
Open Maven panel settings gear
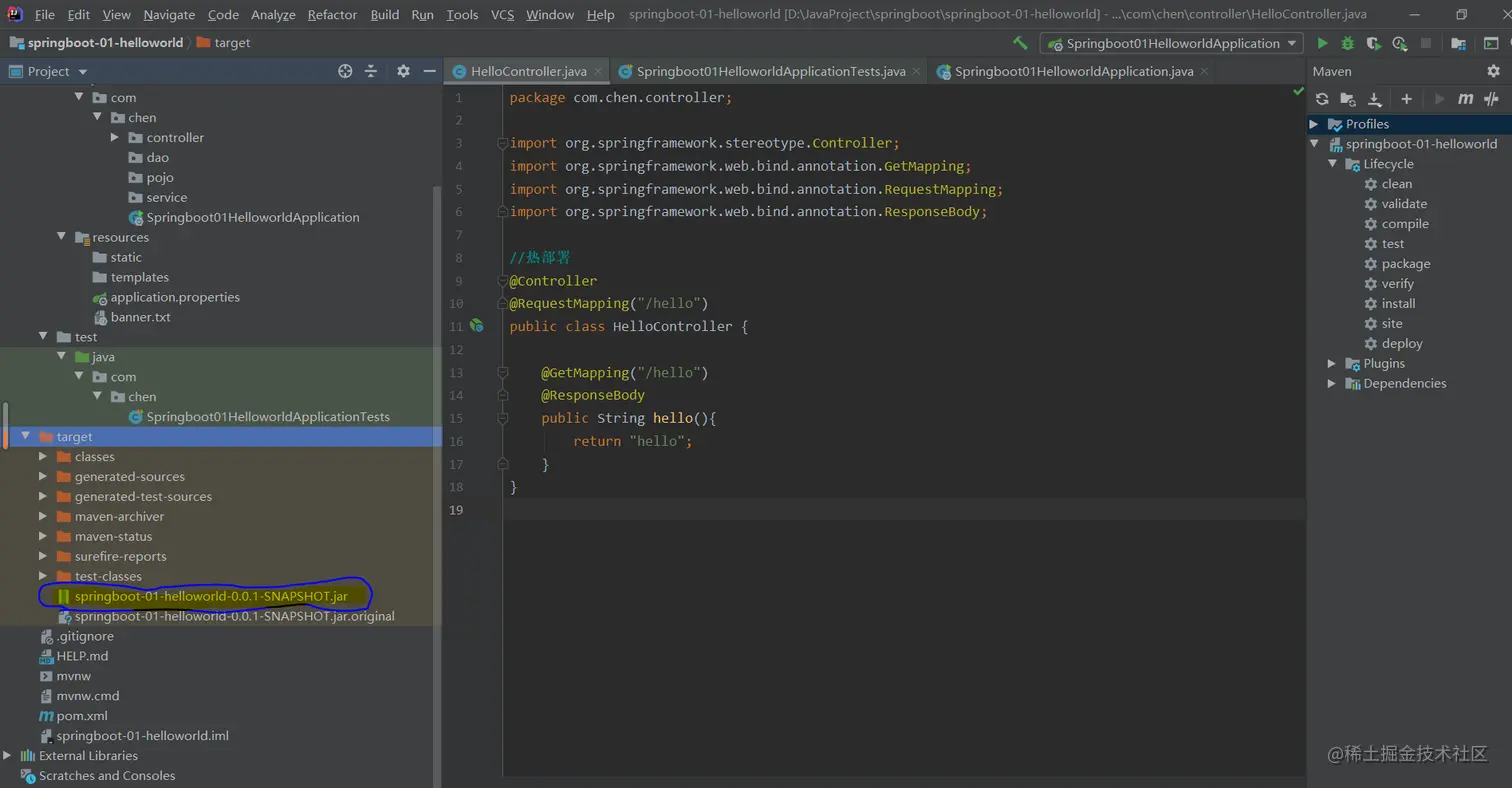click(1493, 71)
